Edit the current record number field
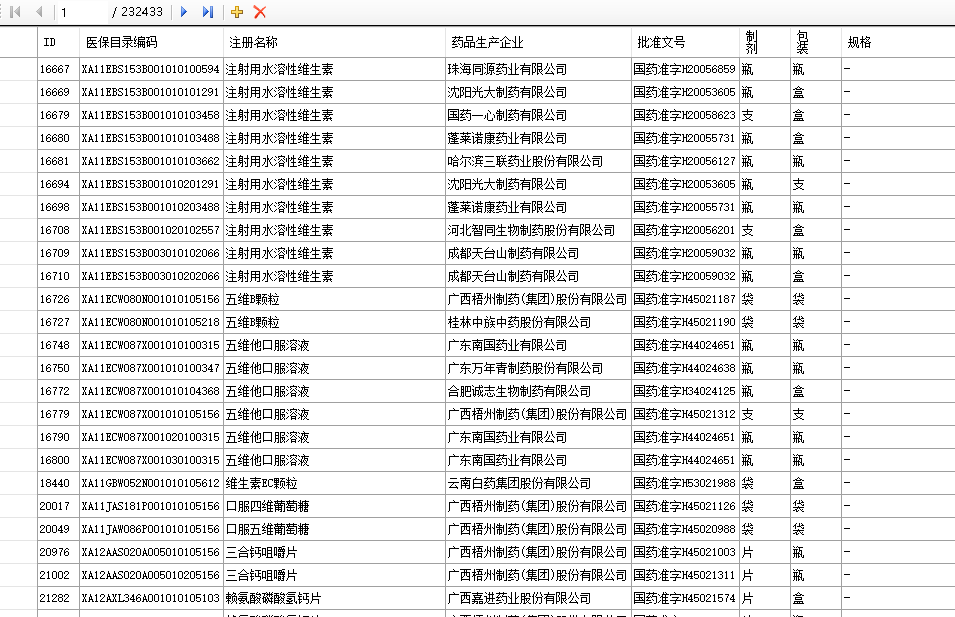Image resolution: width=955 pixels, height=617 pixels. point(82,12)
